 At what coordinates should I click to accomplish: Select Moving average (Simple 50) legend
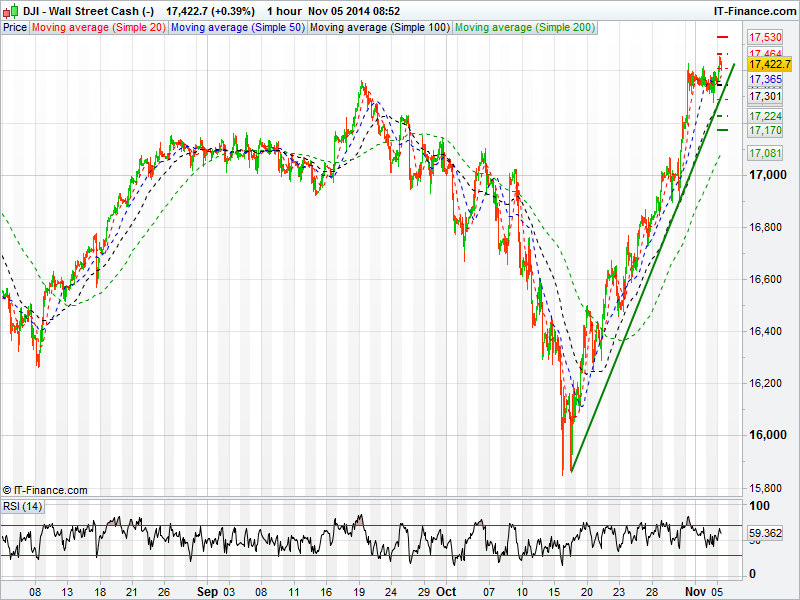(x=238, y=28)
